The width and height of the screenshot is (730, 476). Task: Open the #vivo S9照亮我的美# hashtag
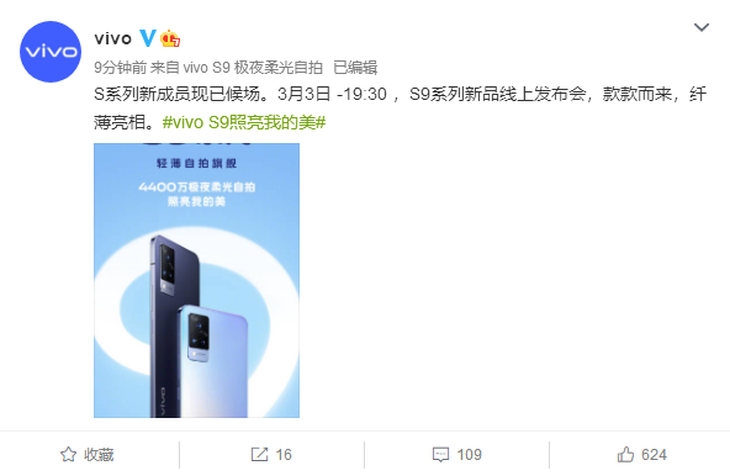pos(244,122)
